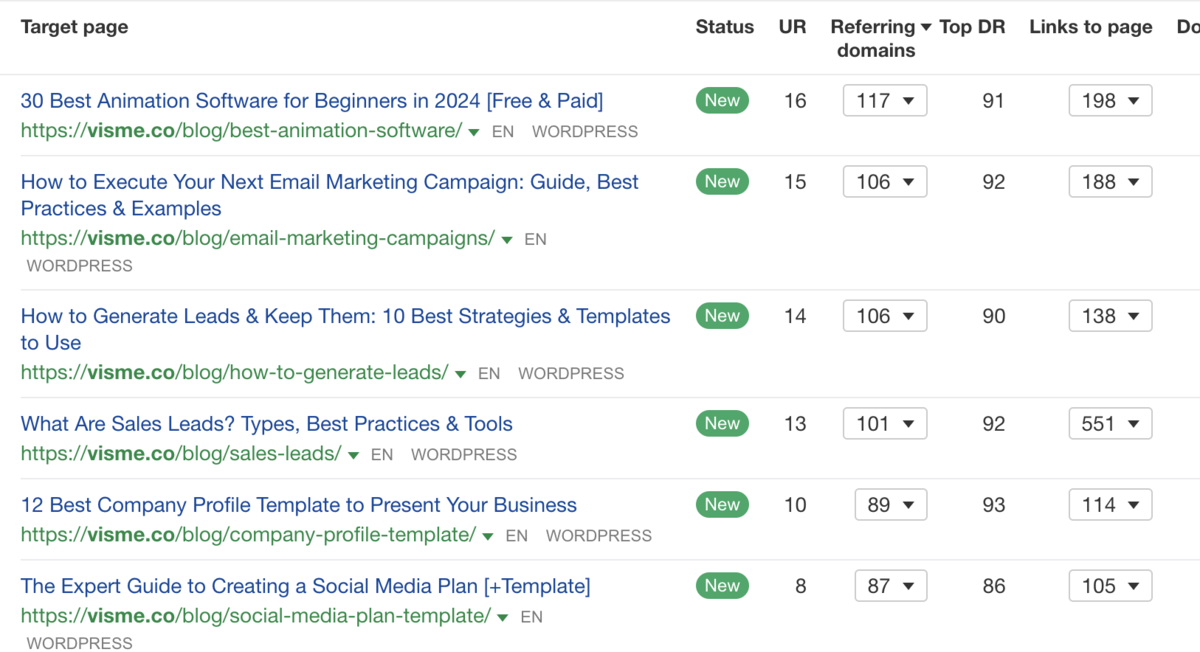Sort by the UR column header

[x=792, y=28]
